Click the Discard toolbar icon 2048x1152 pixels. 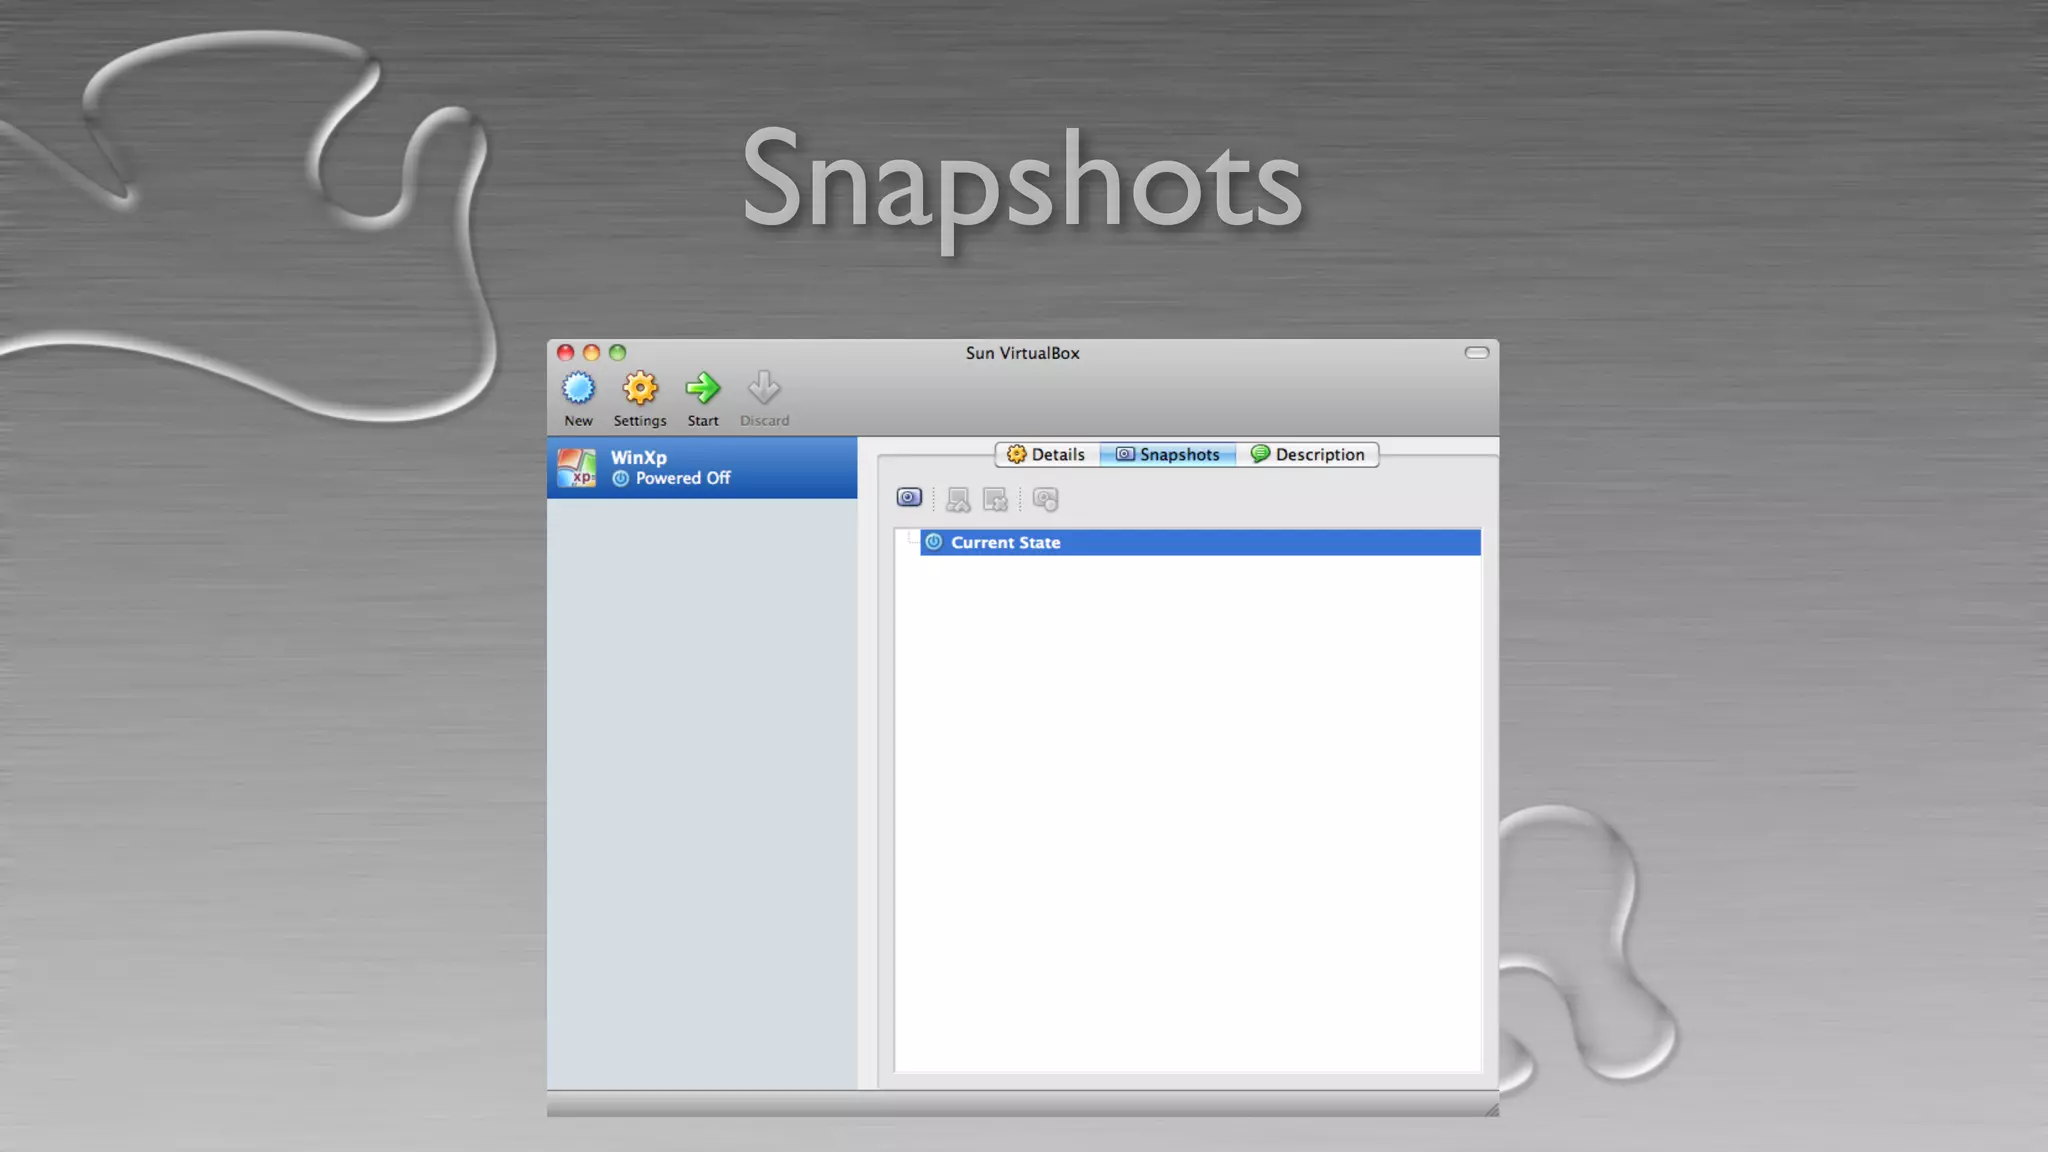tap(764, 388)
